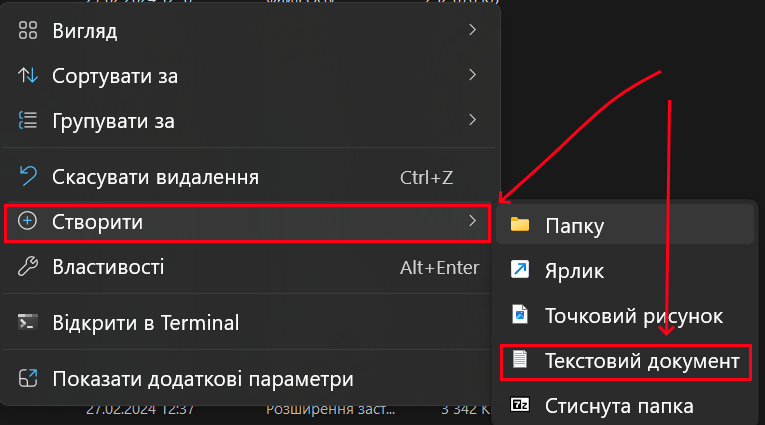This screenshot has width=765, height=425.
Task: Click the Властивості wrench icon
Action: [x=29, y=267]
